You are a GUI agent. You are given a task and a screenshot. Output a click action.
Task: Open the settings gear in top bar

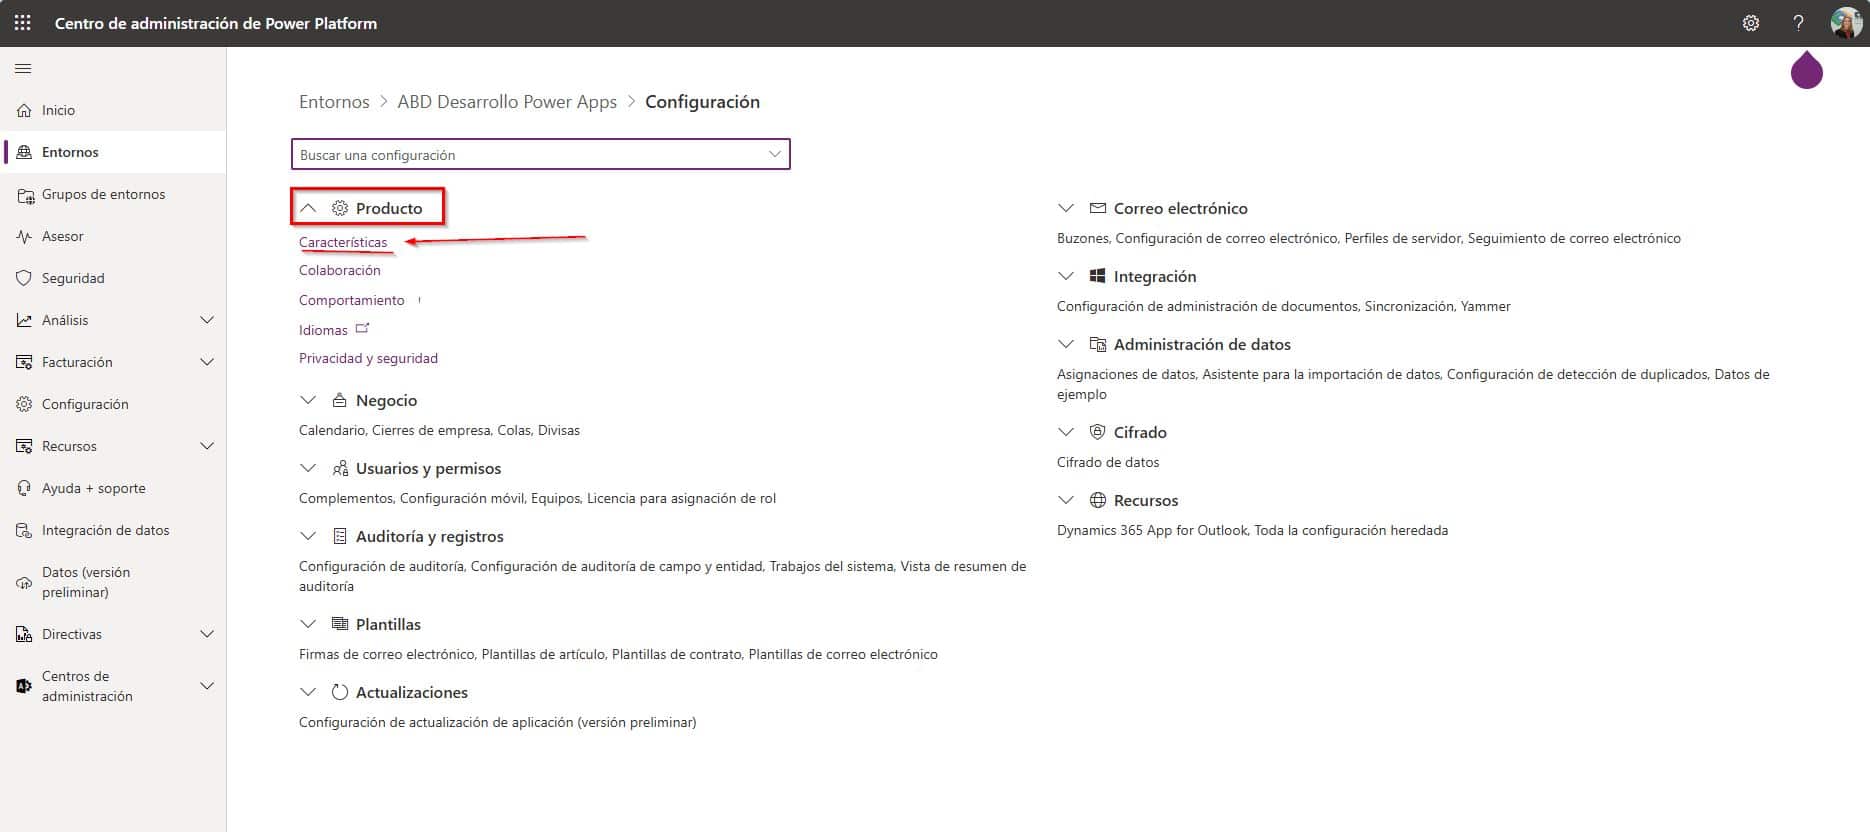1751,23
